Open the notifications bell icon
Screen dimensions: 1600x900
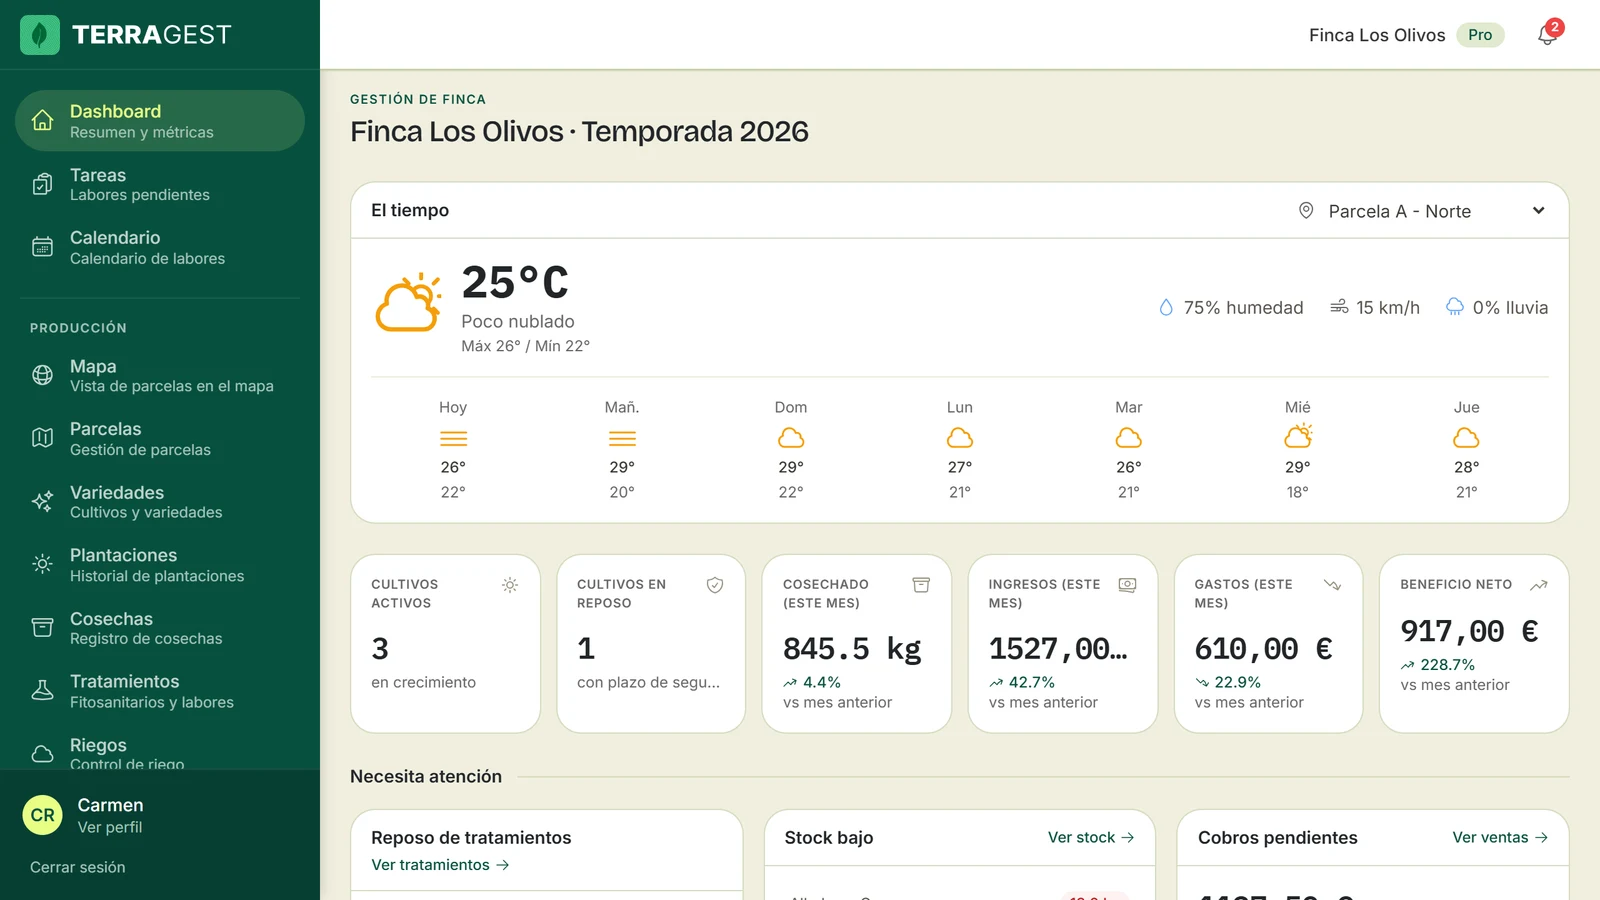1547,35
